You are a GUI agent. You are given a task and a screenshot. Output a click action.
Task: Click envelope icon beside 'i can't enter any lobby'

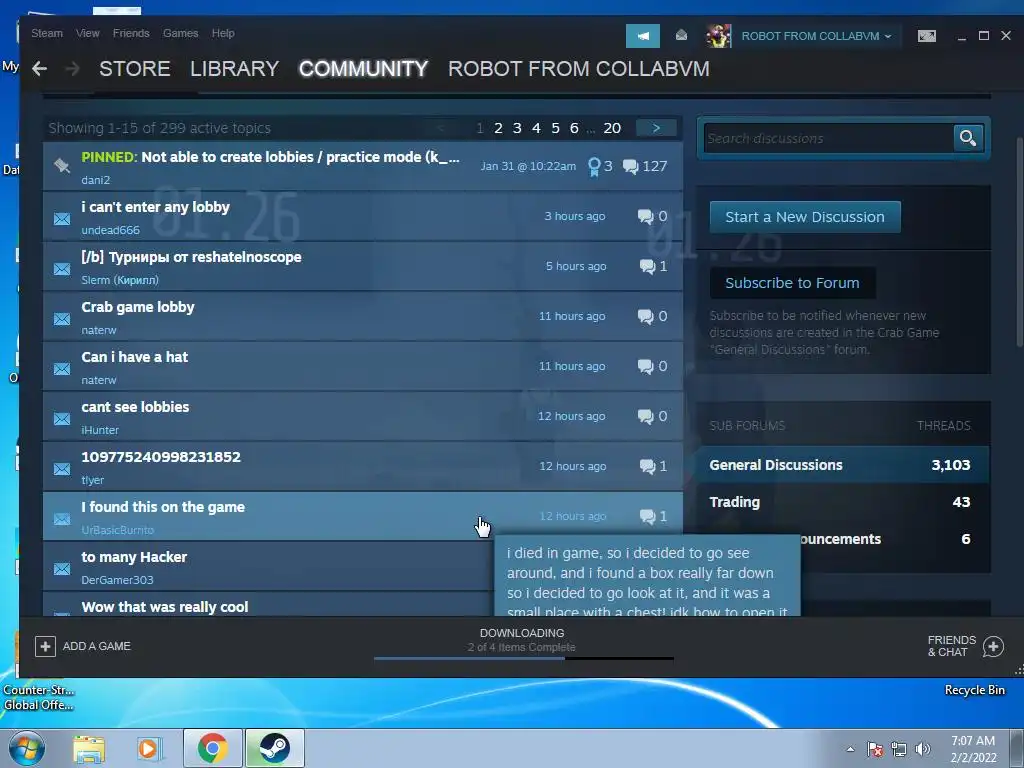[x=62, y=218]
